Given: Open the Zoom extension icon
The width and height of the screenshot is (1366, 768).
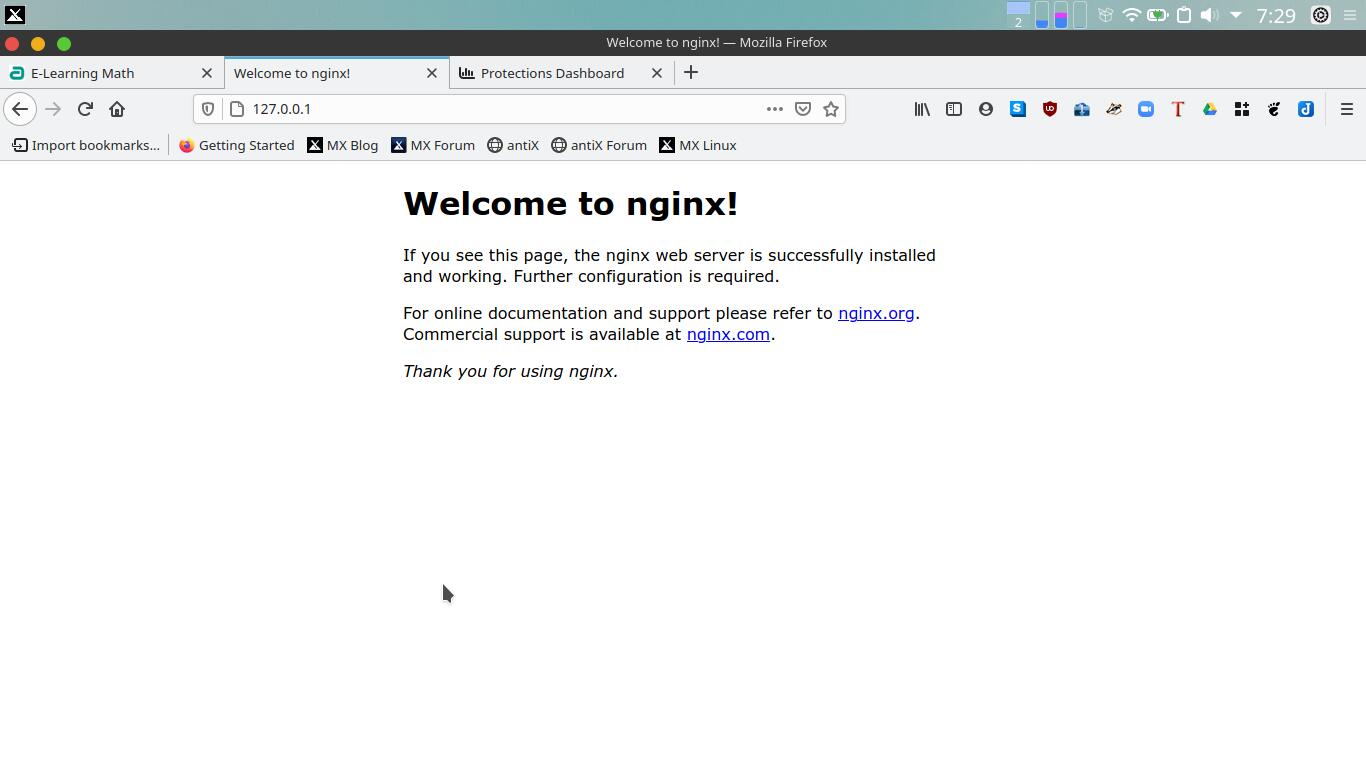Looking at the screenshot, I should [x=1146, y=109].
